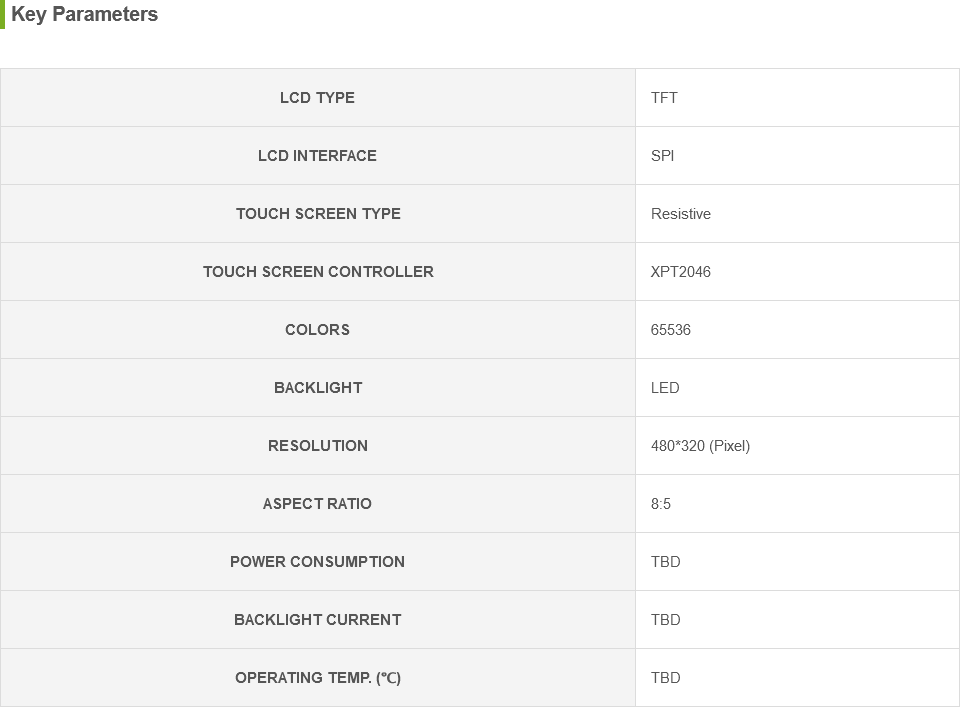This screenshot has width=960, height=718.
Task: Select the BACKLIGHT label cell
Action: (318, 388)
